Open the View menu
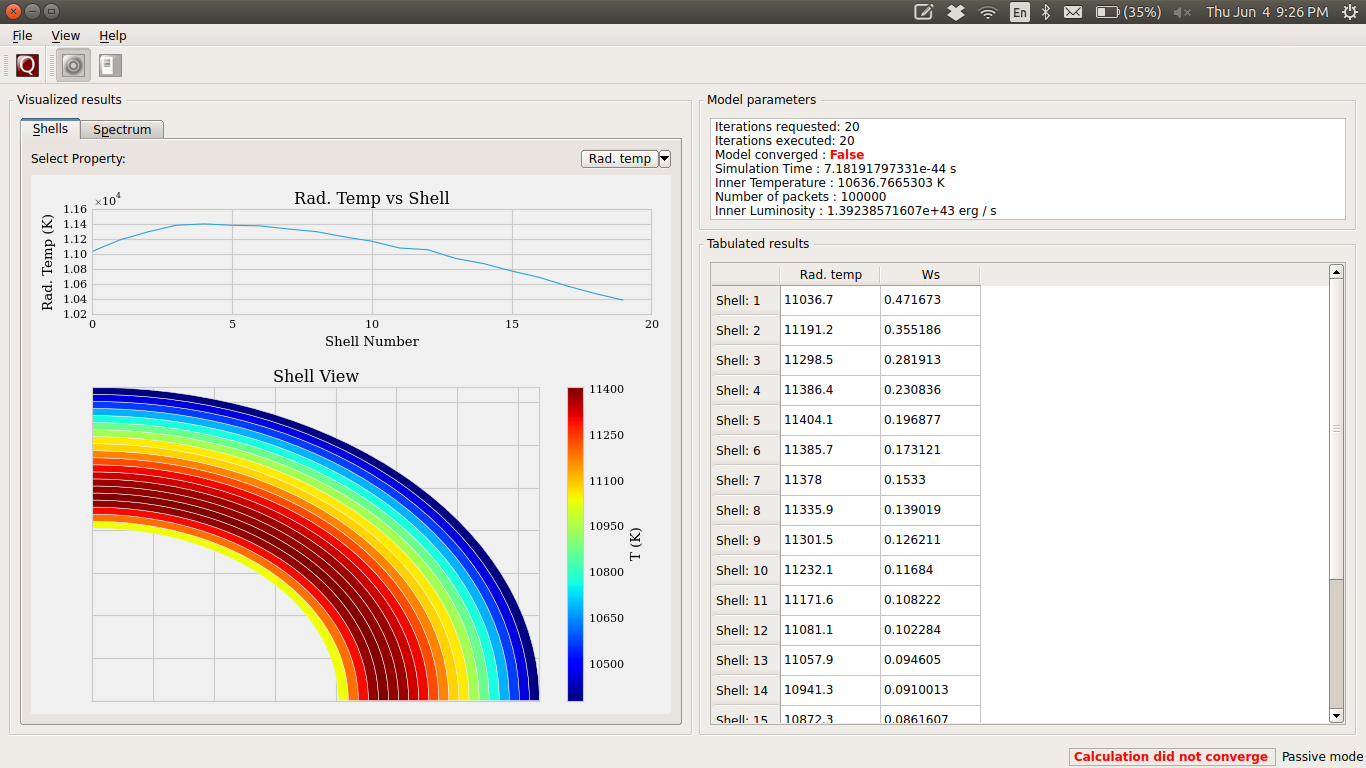Viewport: 1366px width, 768px height. click(x=66, y=36)
